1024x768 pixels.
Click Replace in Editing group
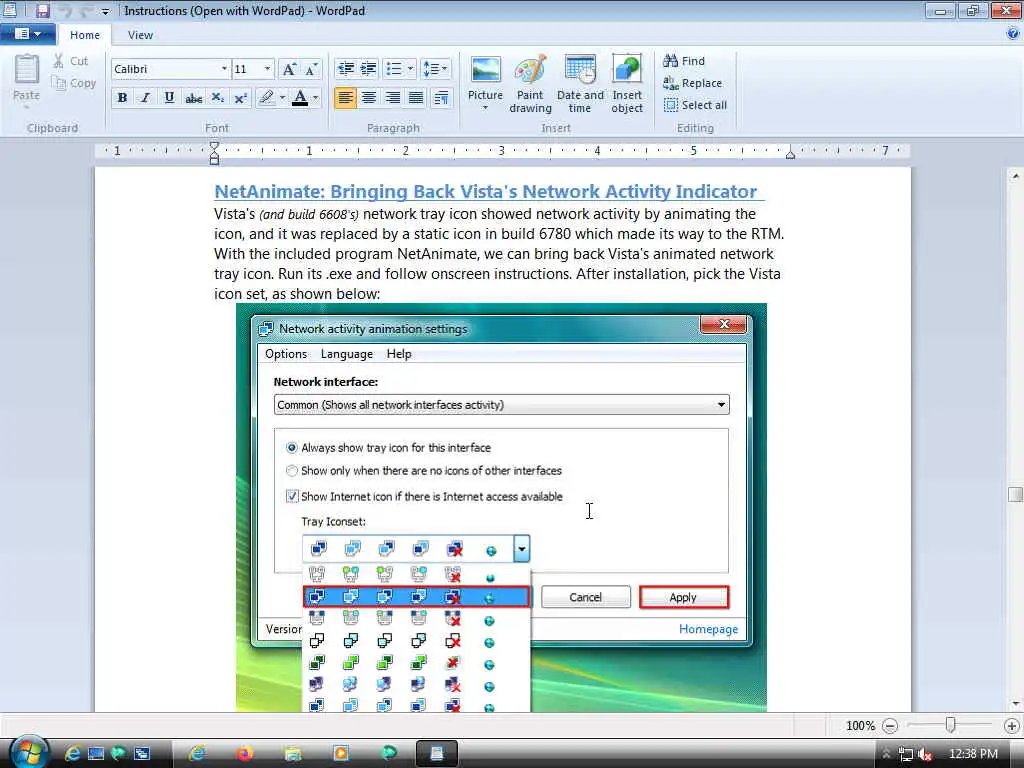click(x=692, y=83)
